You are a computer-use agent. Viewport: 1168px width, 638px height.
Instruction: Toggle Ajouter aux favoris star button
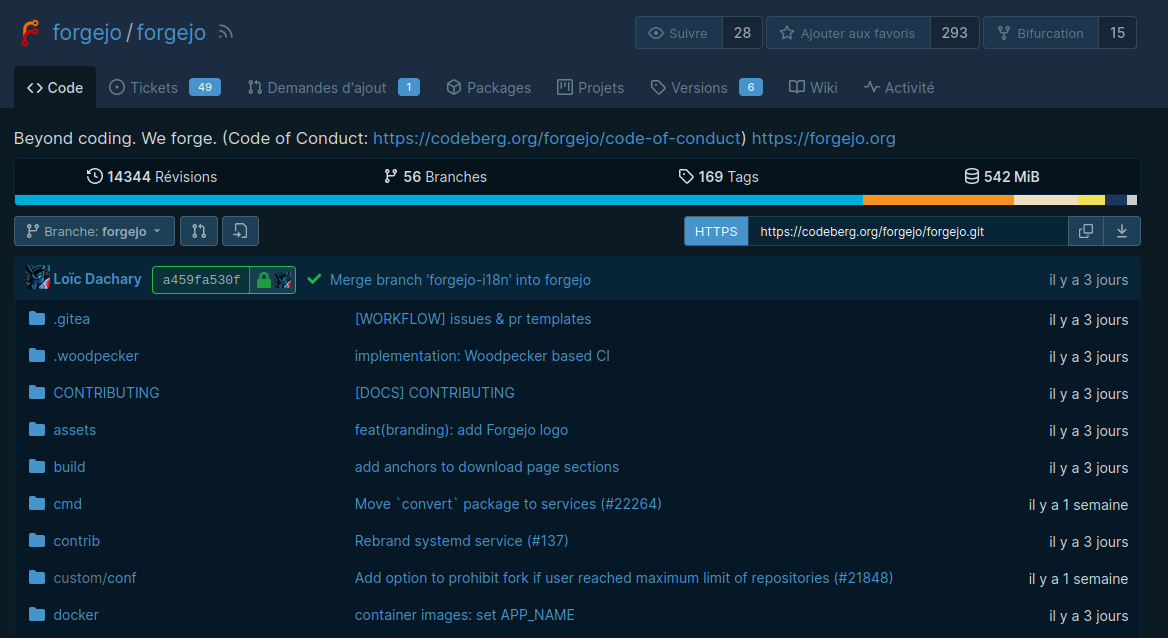click(x=848, y=33)
